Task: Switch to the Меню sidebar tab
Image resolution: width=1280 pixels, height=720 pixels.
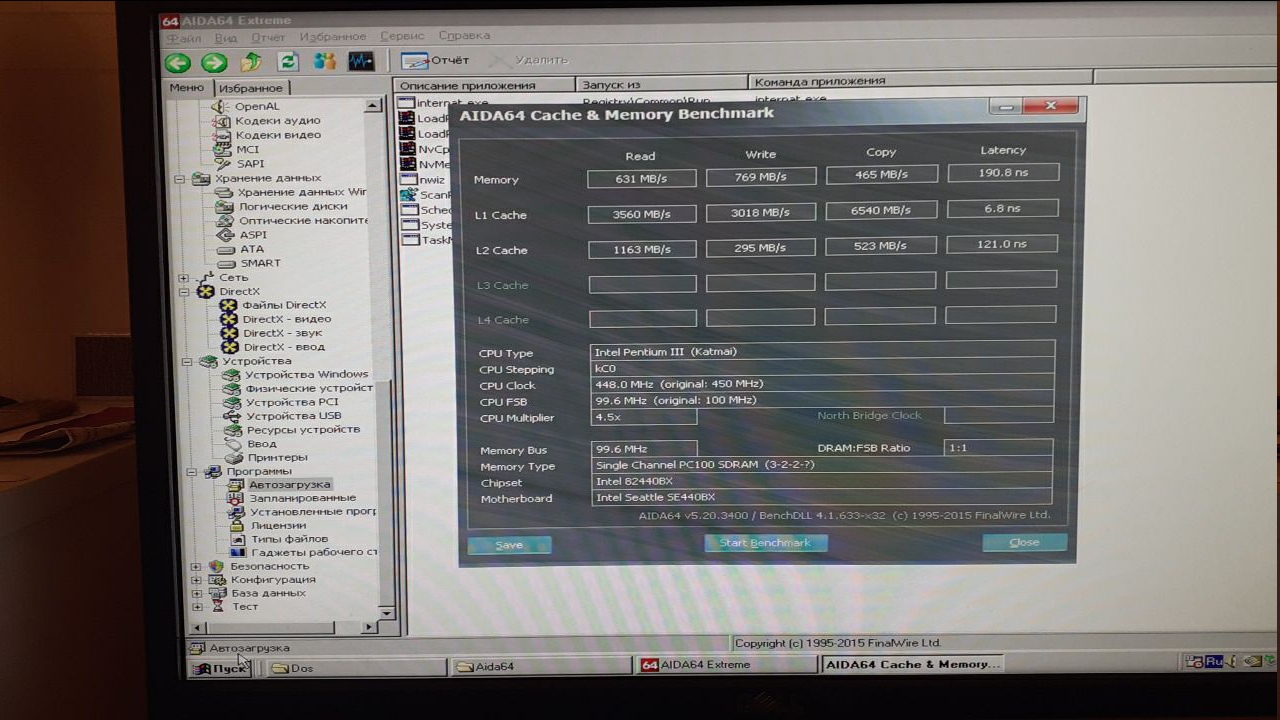Action: 187,87
